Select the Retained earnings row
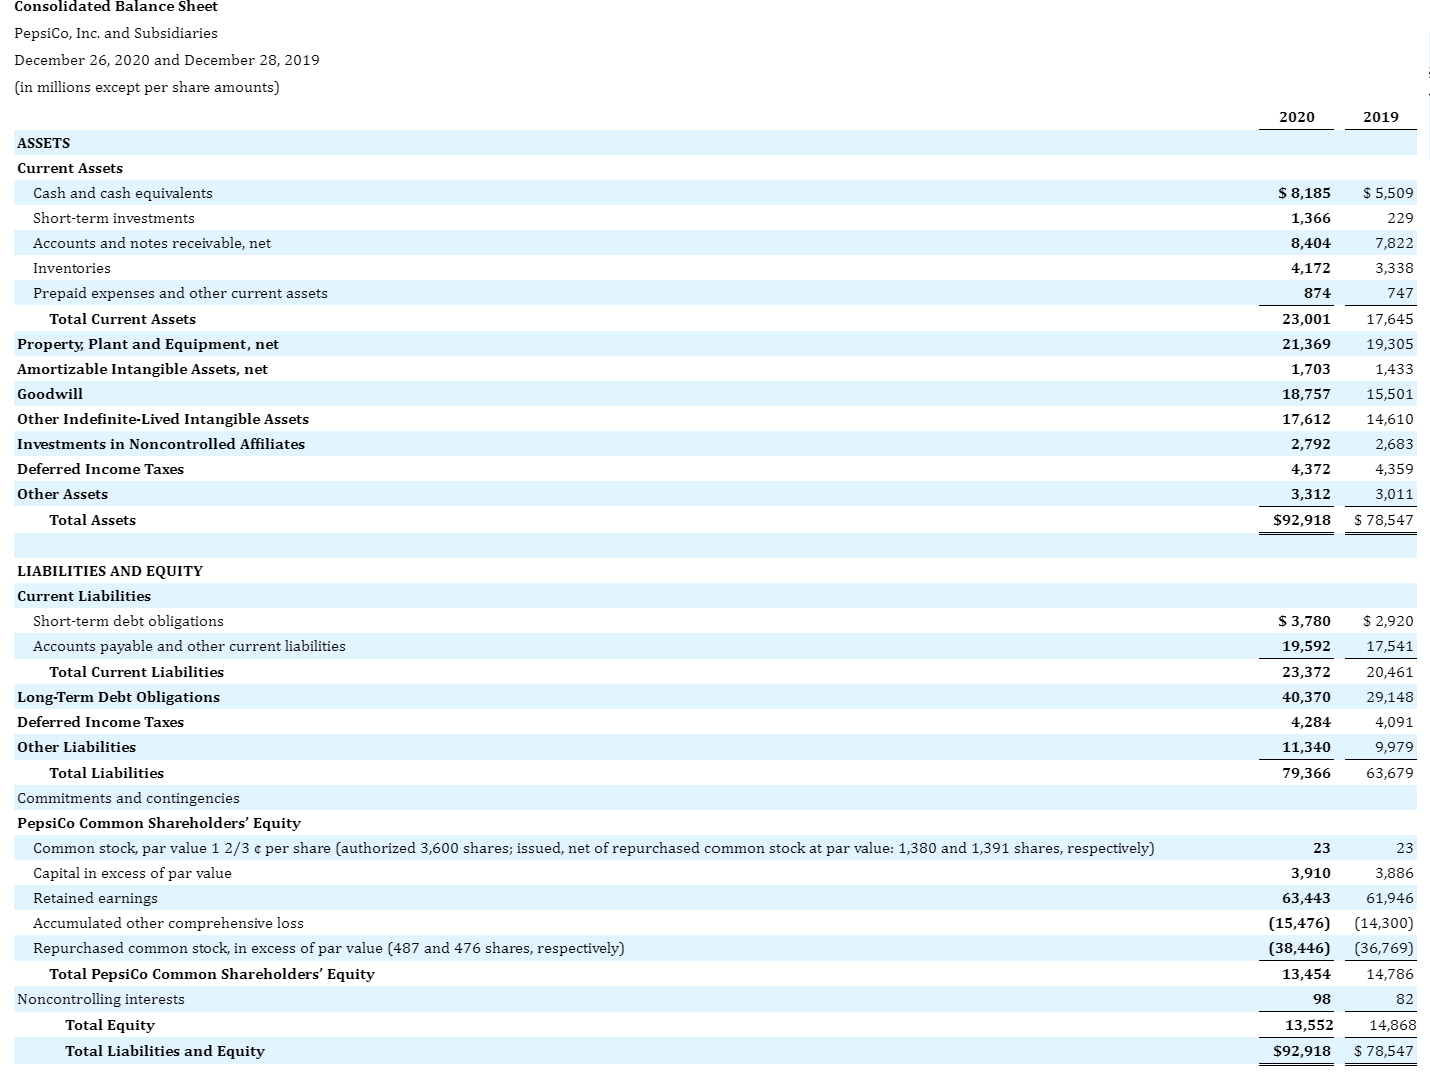 pyautogui.click(x=94, y=898)
